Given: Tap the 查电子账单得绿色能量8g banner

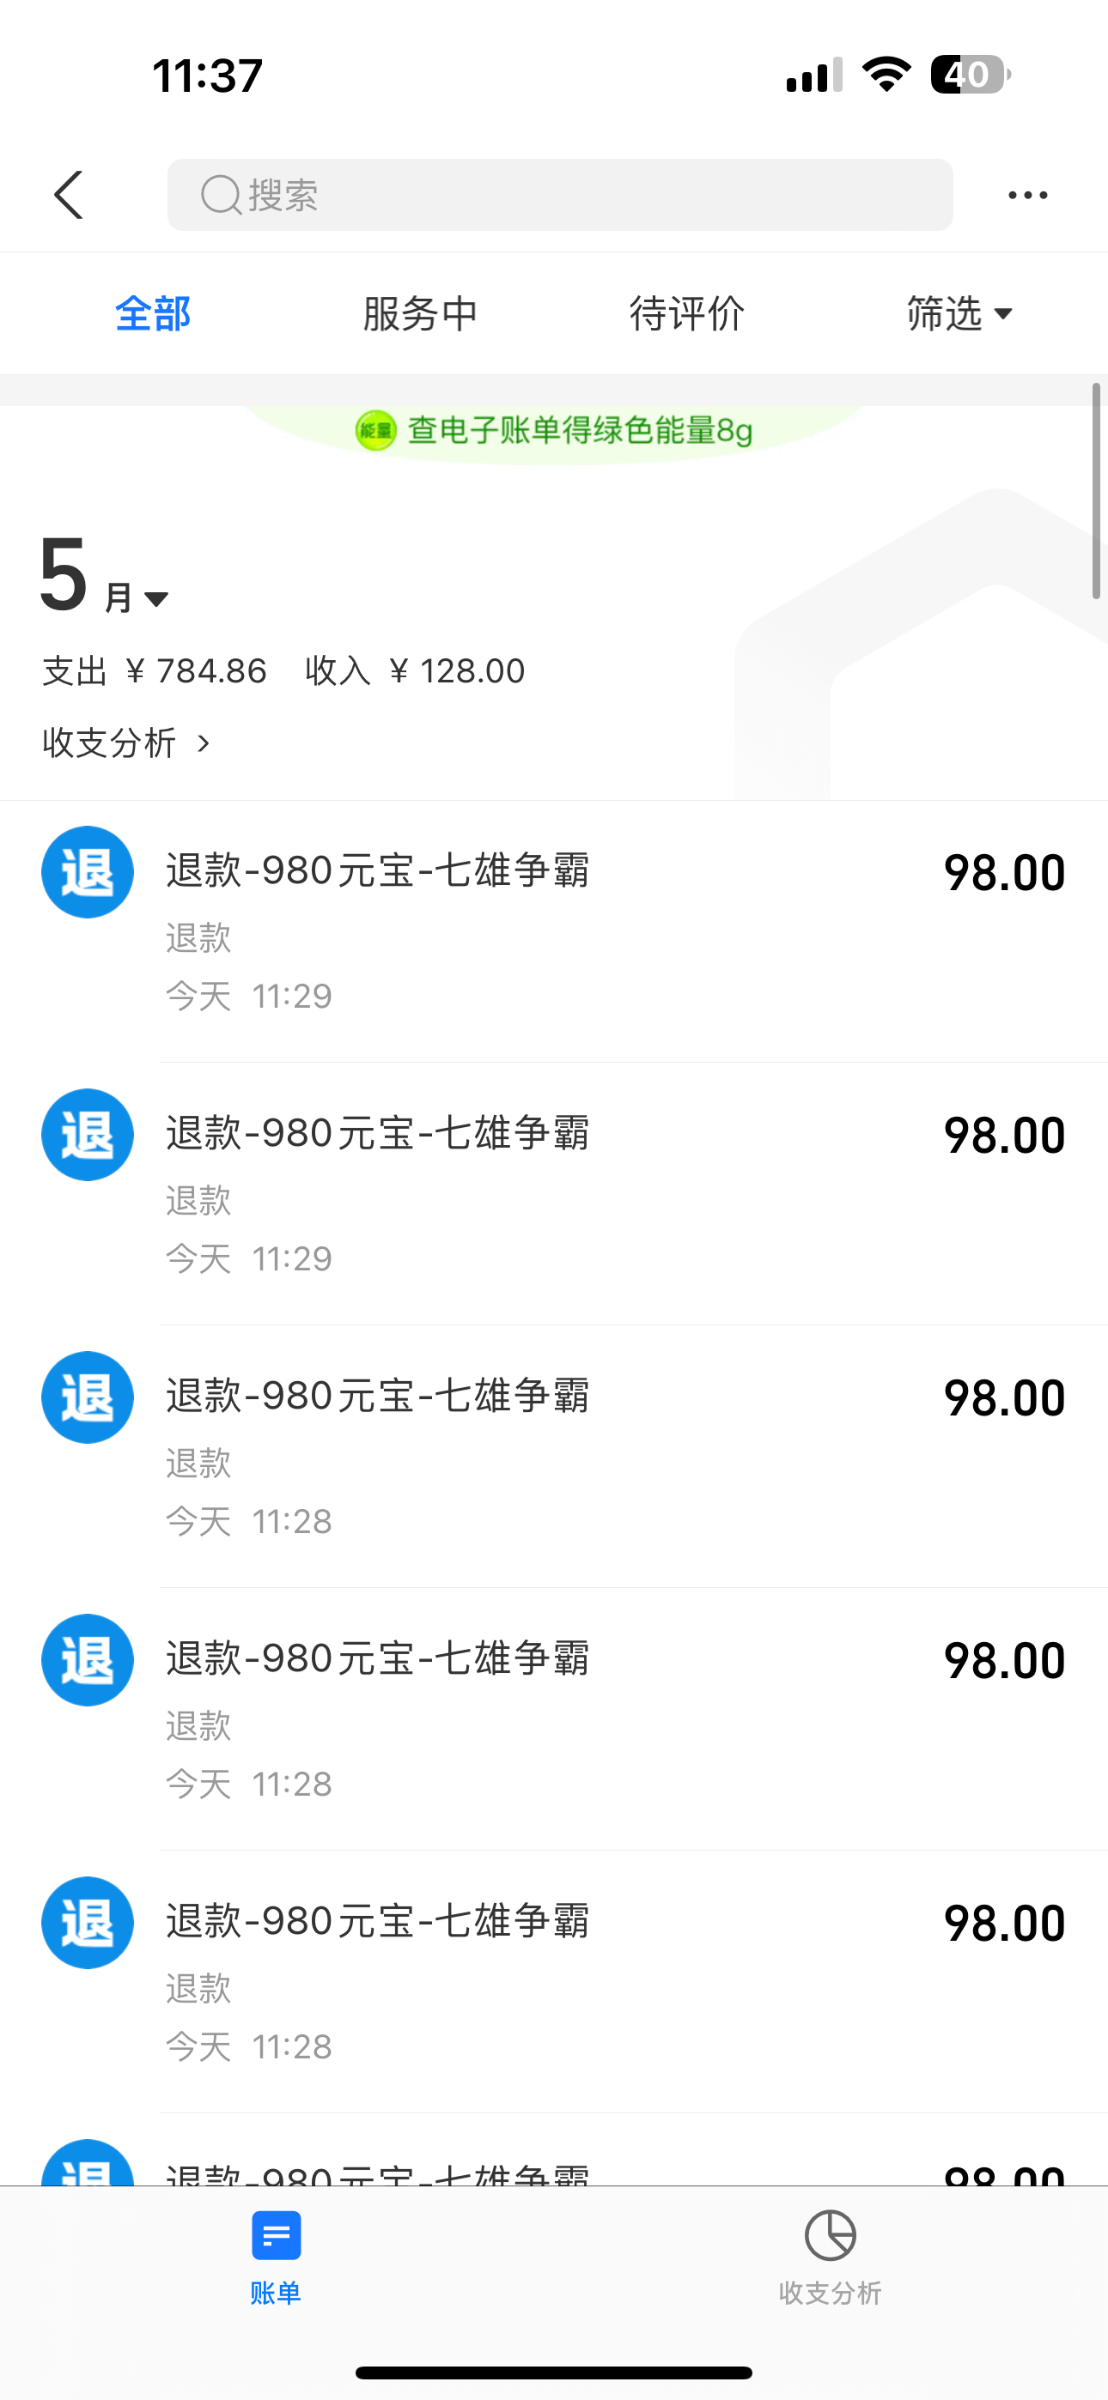Looking at the screenshot, I should [x=580, y=431].
